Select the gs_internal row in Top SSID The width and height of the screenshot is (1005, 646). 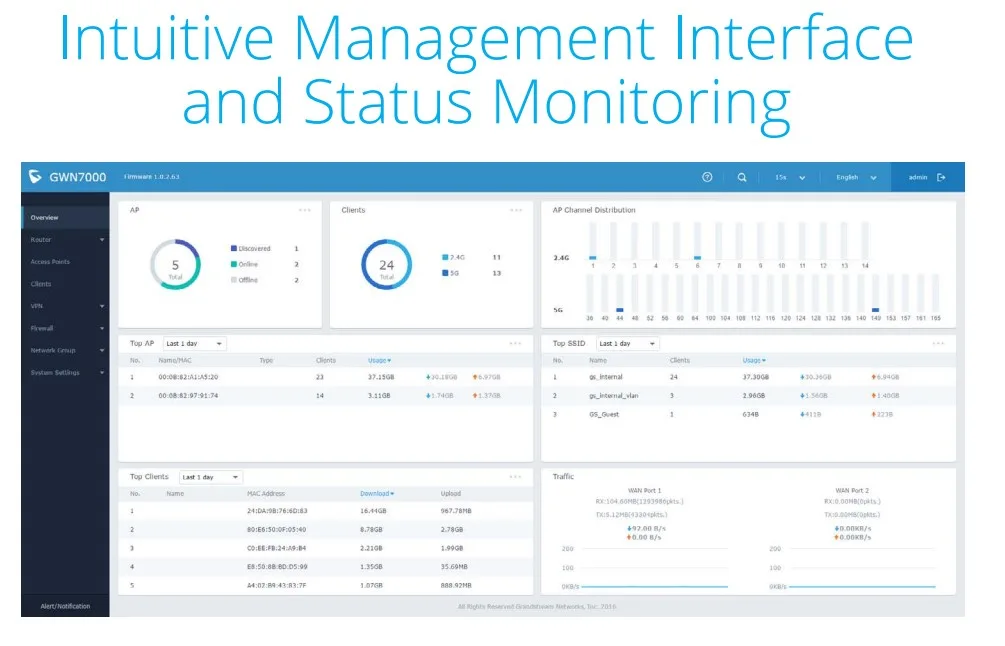pyautogui.click(x=606, y=377)
